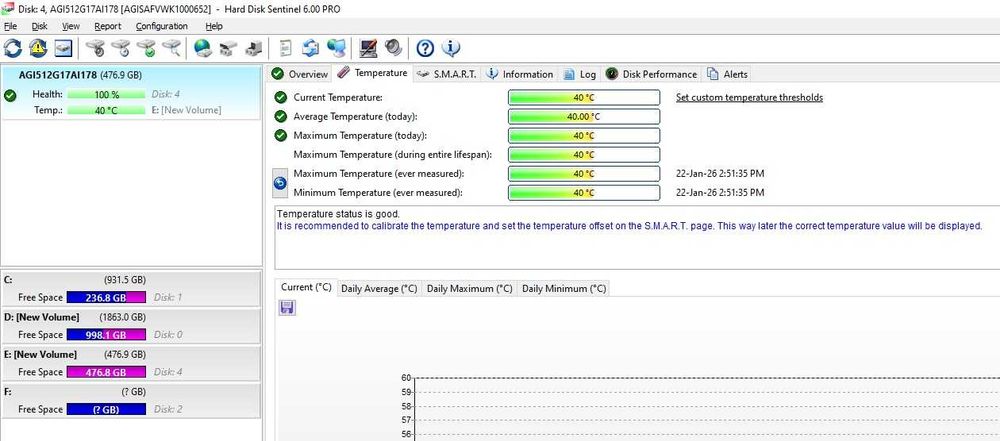Open the Help menu
The image size is (1000, 441).
214,26
